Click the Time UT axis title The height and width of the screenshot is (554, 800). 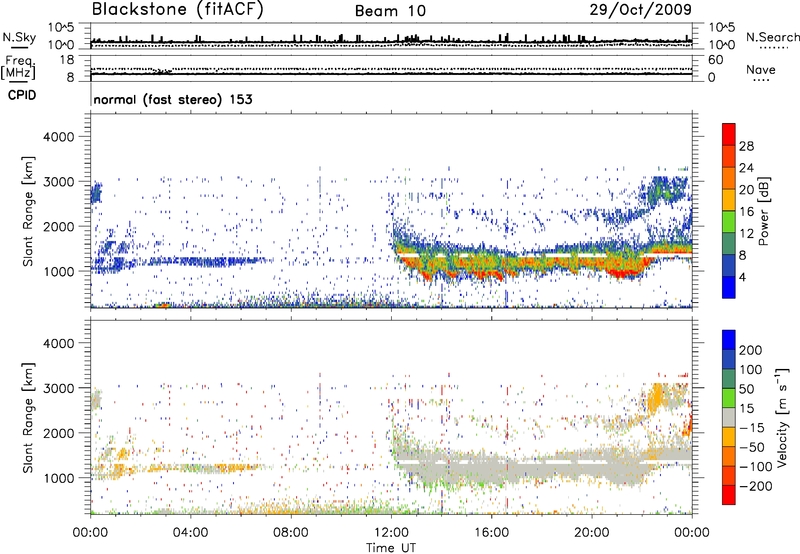tap(391, 547)
